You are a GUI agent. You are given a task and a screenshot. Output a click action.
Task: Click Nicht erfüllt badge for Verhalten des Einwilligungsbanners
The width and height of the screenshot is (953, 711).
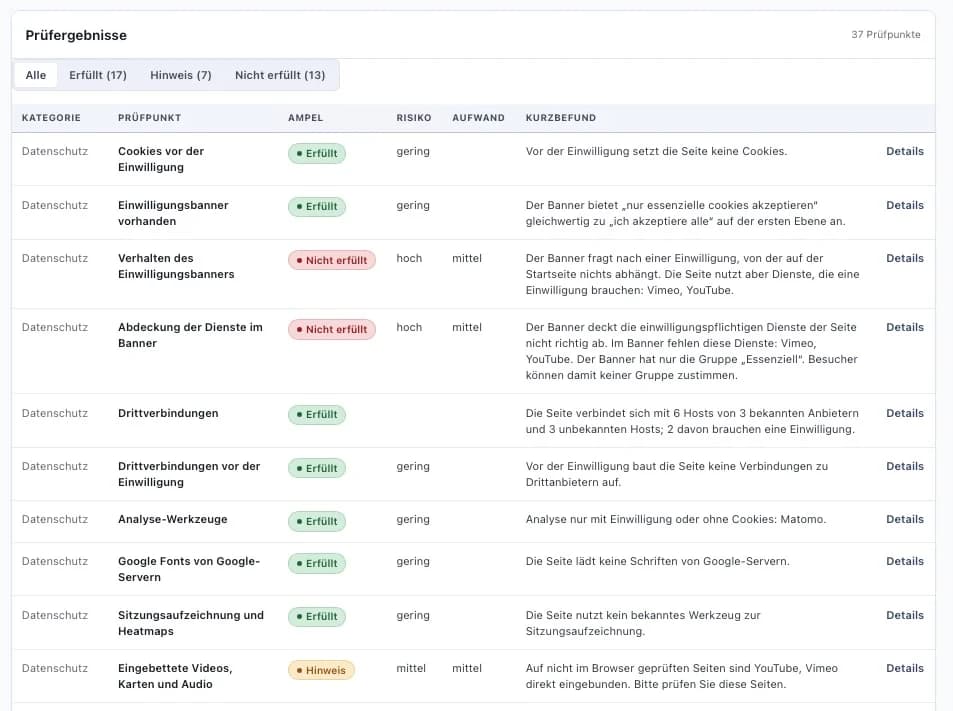click(x=332, y=260)
